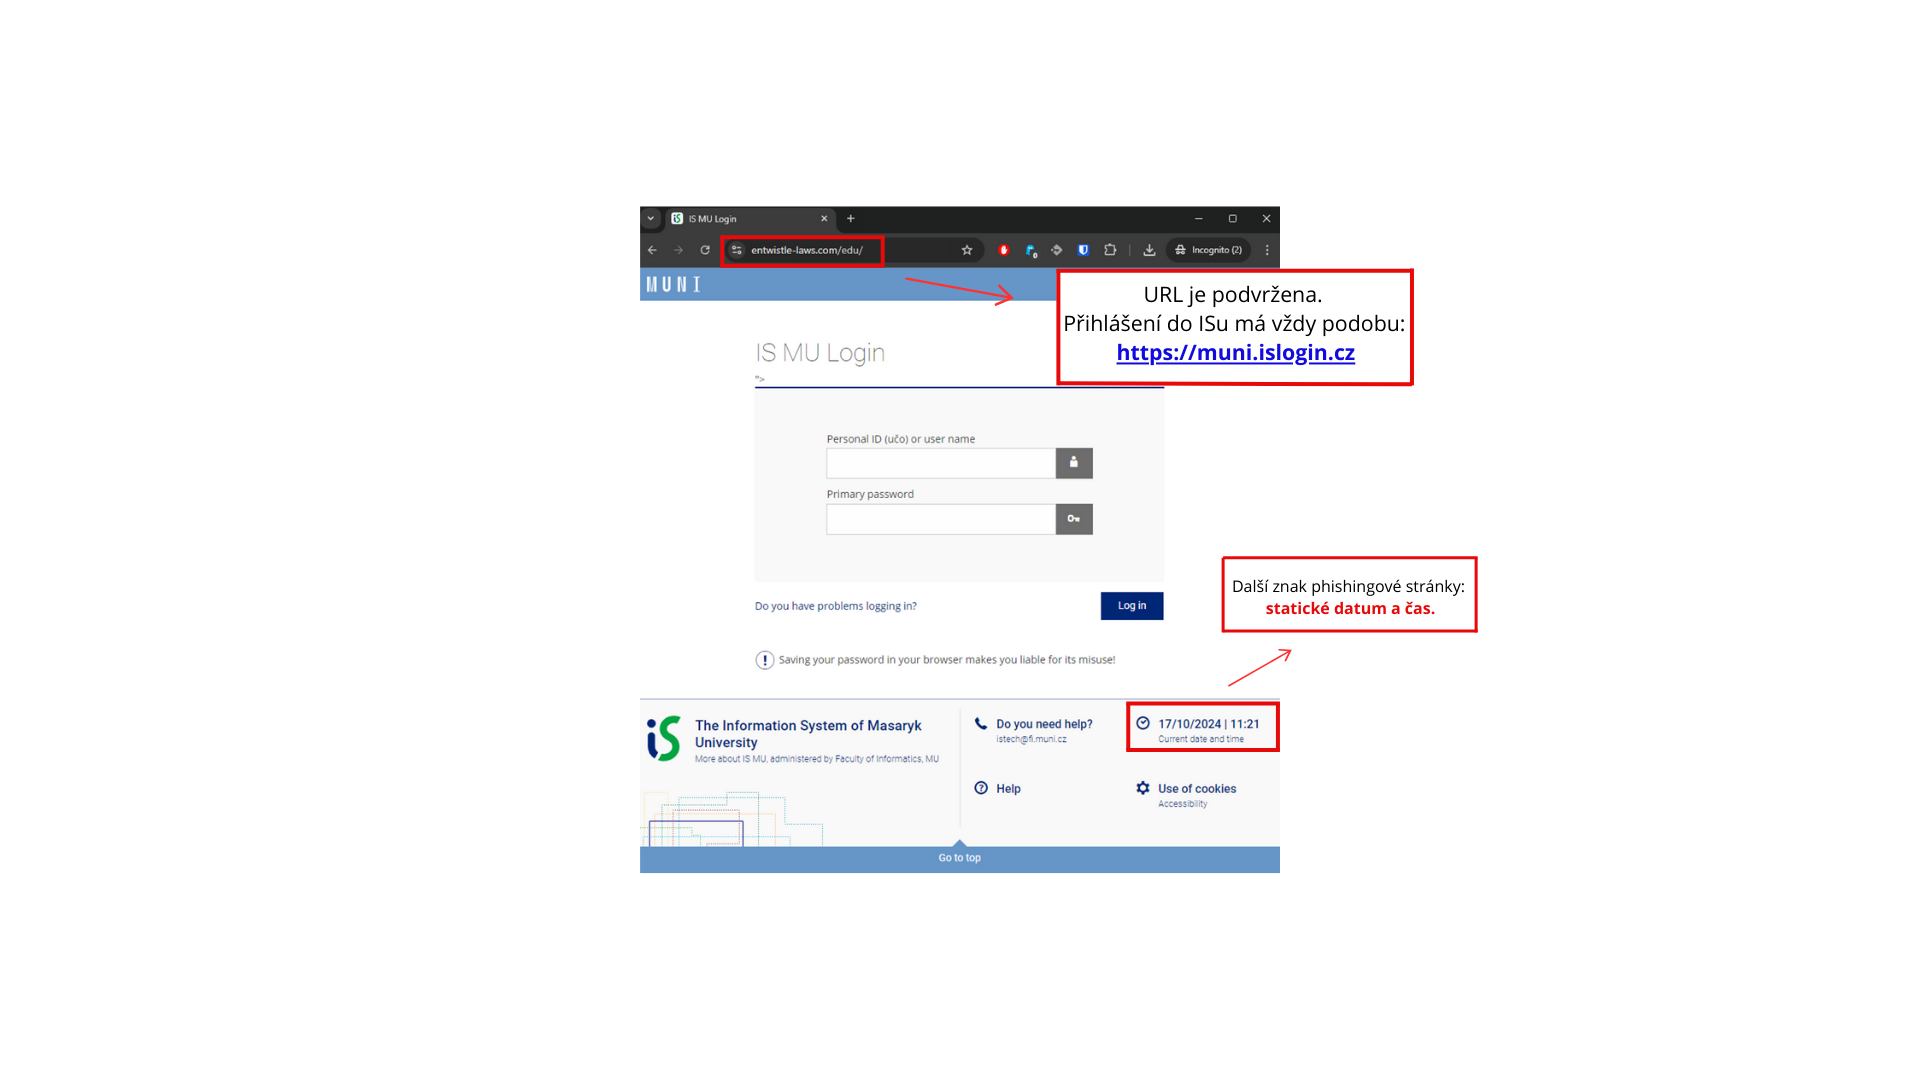Click the More about IS MU footer text
Screen dimensions: 1920x1080
[x=817, y=759]
